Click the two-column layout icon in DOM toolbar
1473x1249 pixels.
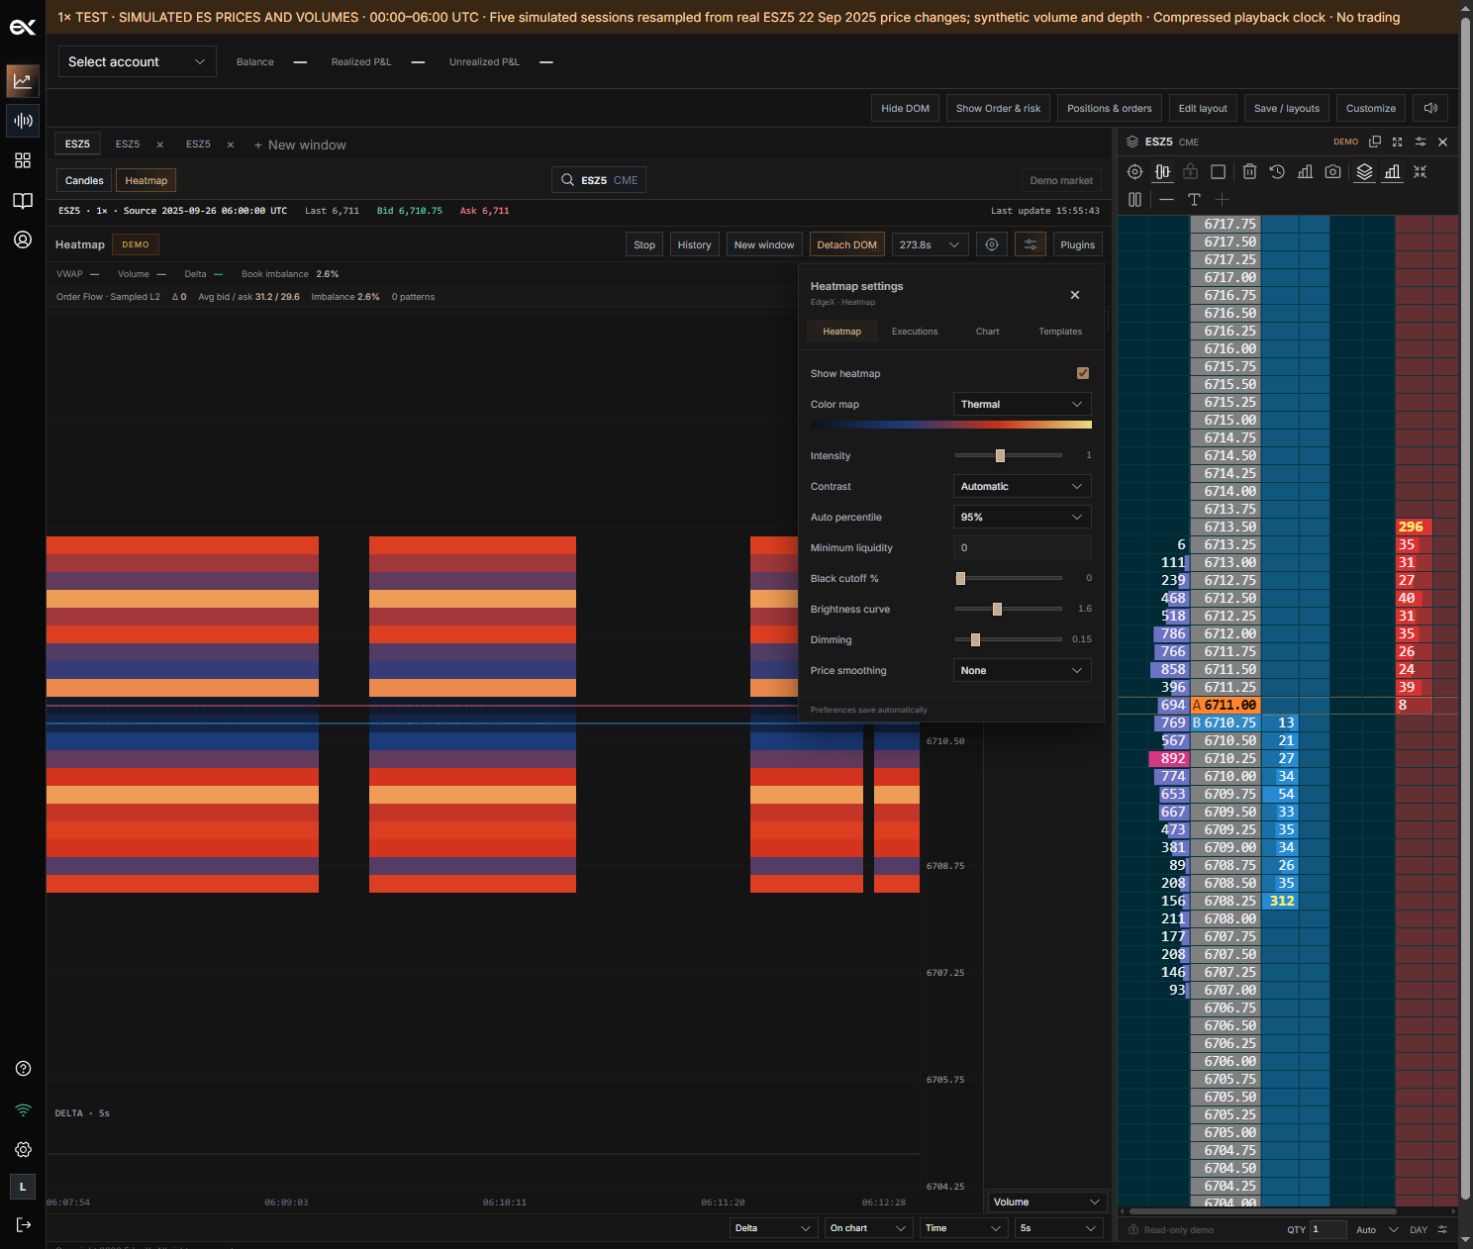tap(1134, 200)
